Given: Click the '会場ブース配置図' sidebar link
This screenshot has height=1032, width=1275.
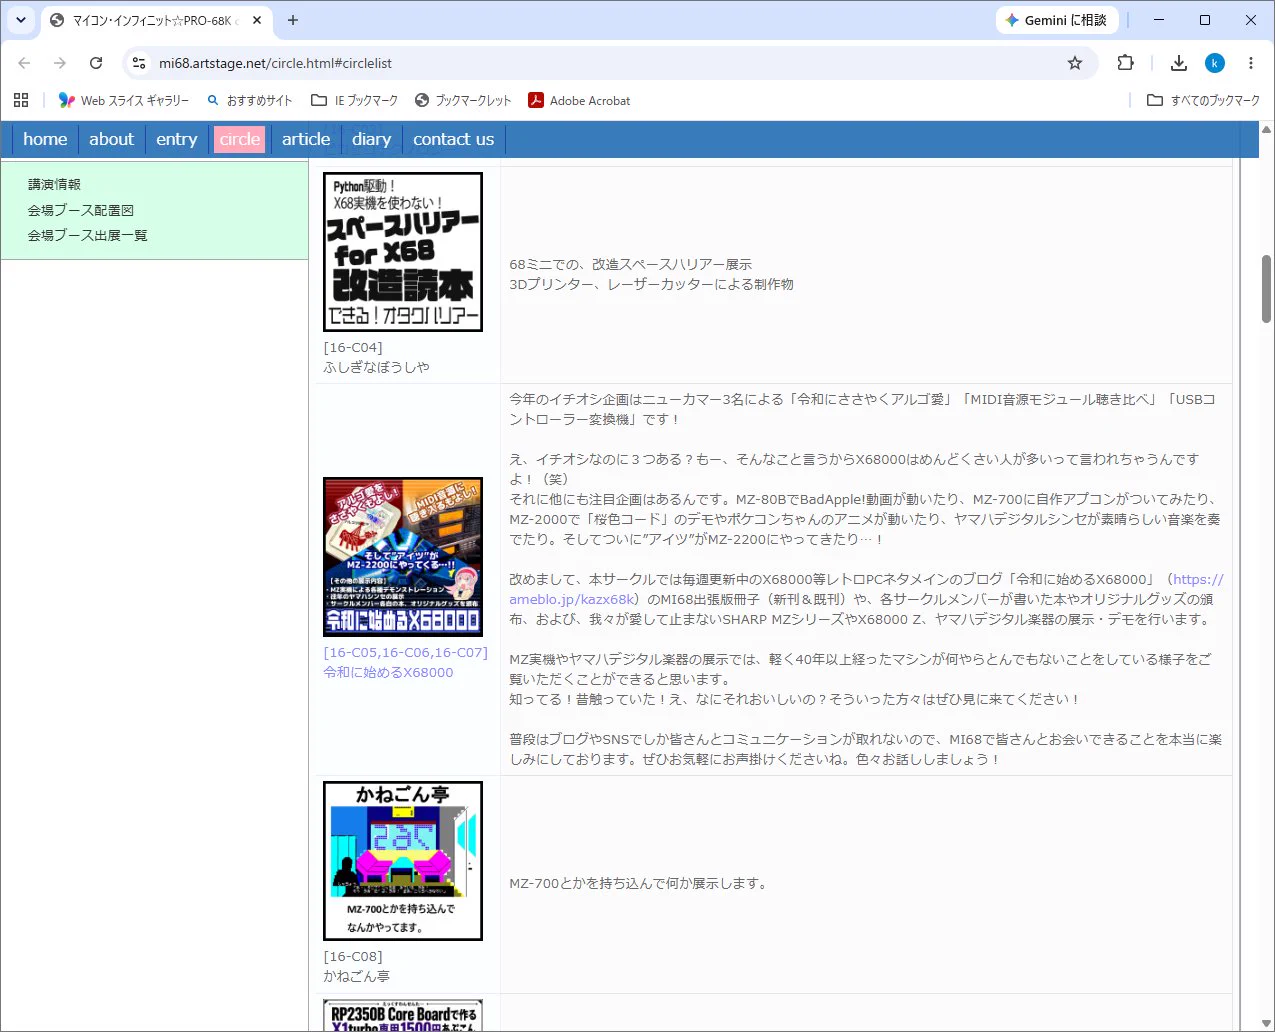Looking at the screenshot, I should tap(80, 210).
